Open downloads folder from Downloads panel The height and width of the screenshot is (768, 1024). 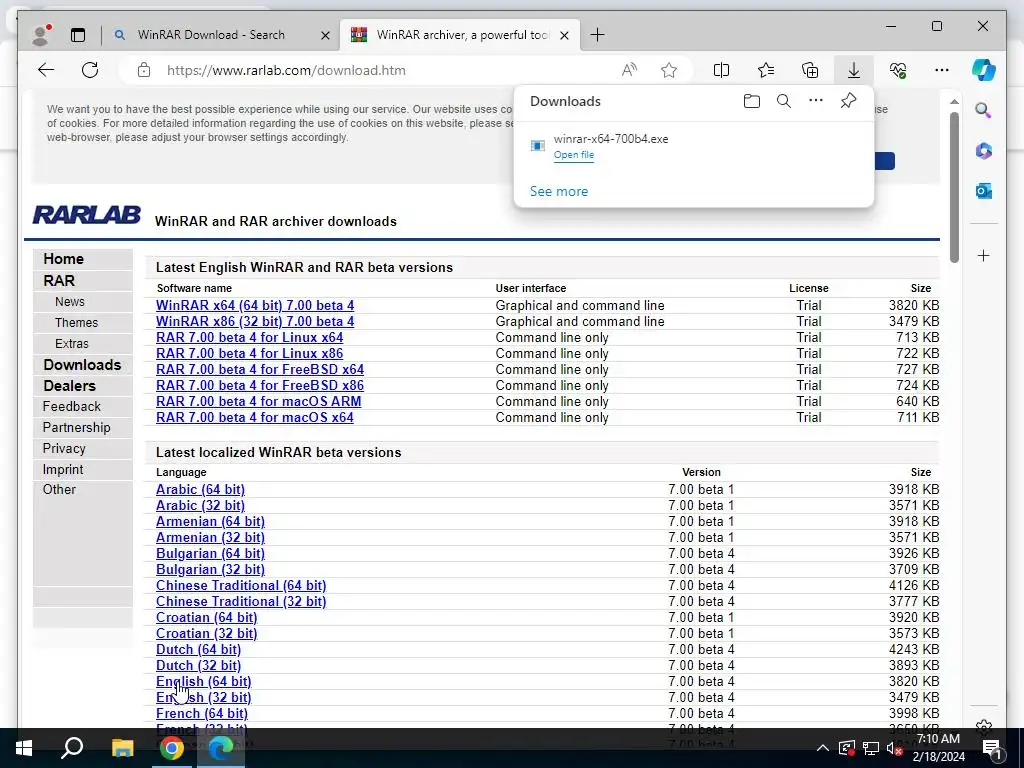coord(752,101)
